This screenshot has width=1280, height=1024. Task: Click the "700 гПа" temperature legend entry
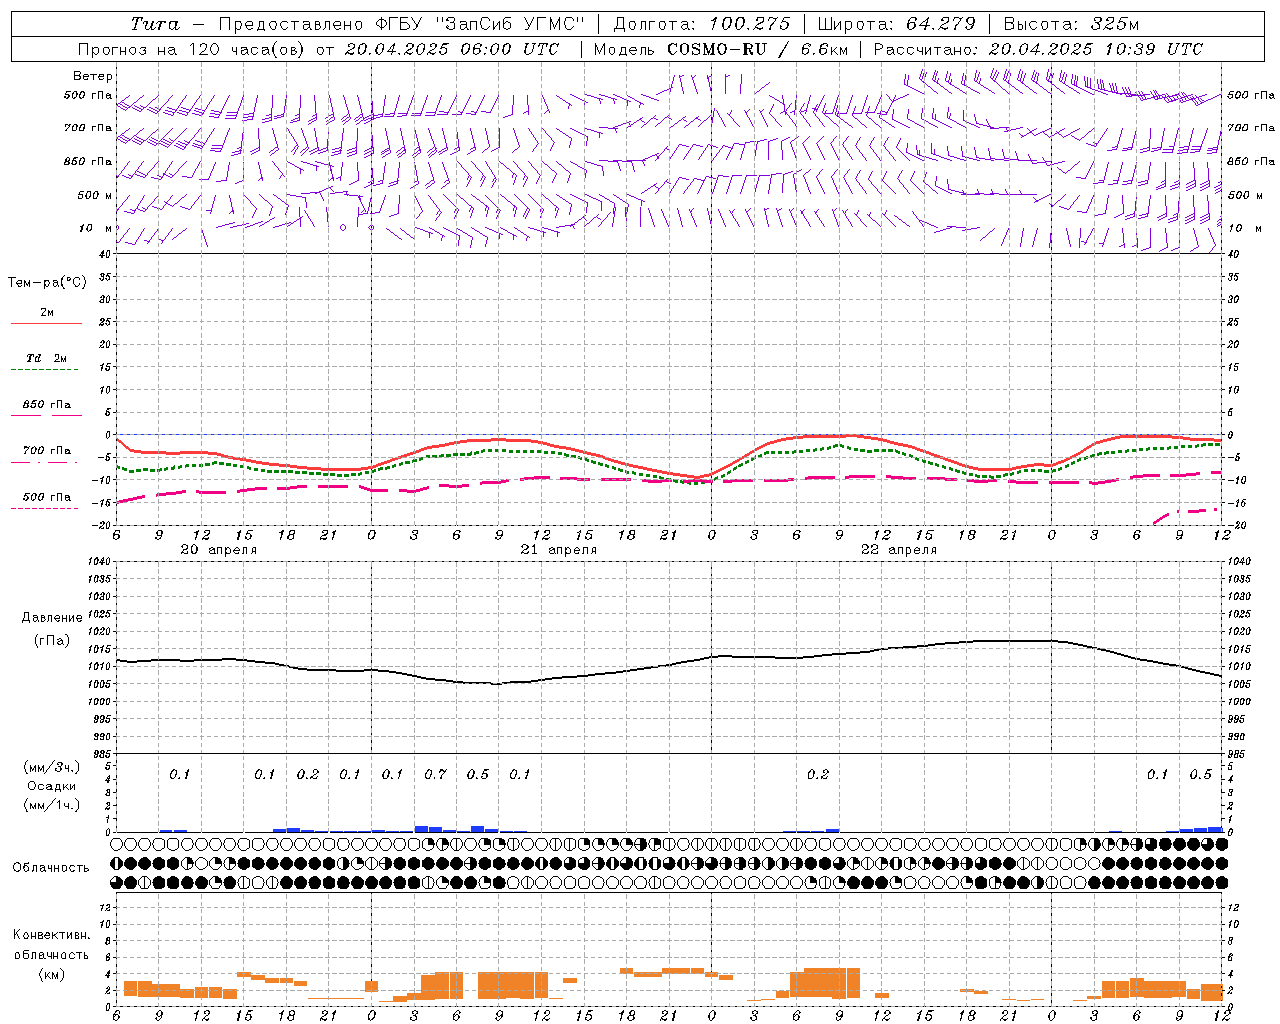[x=47, y=451]
